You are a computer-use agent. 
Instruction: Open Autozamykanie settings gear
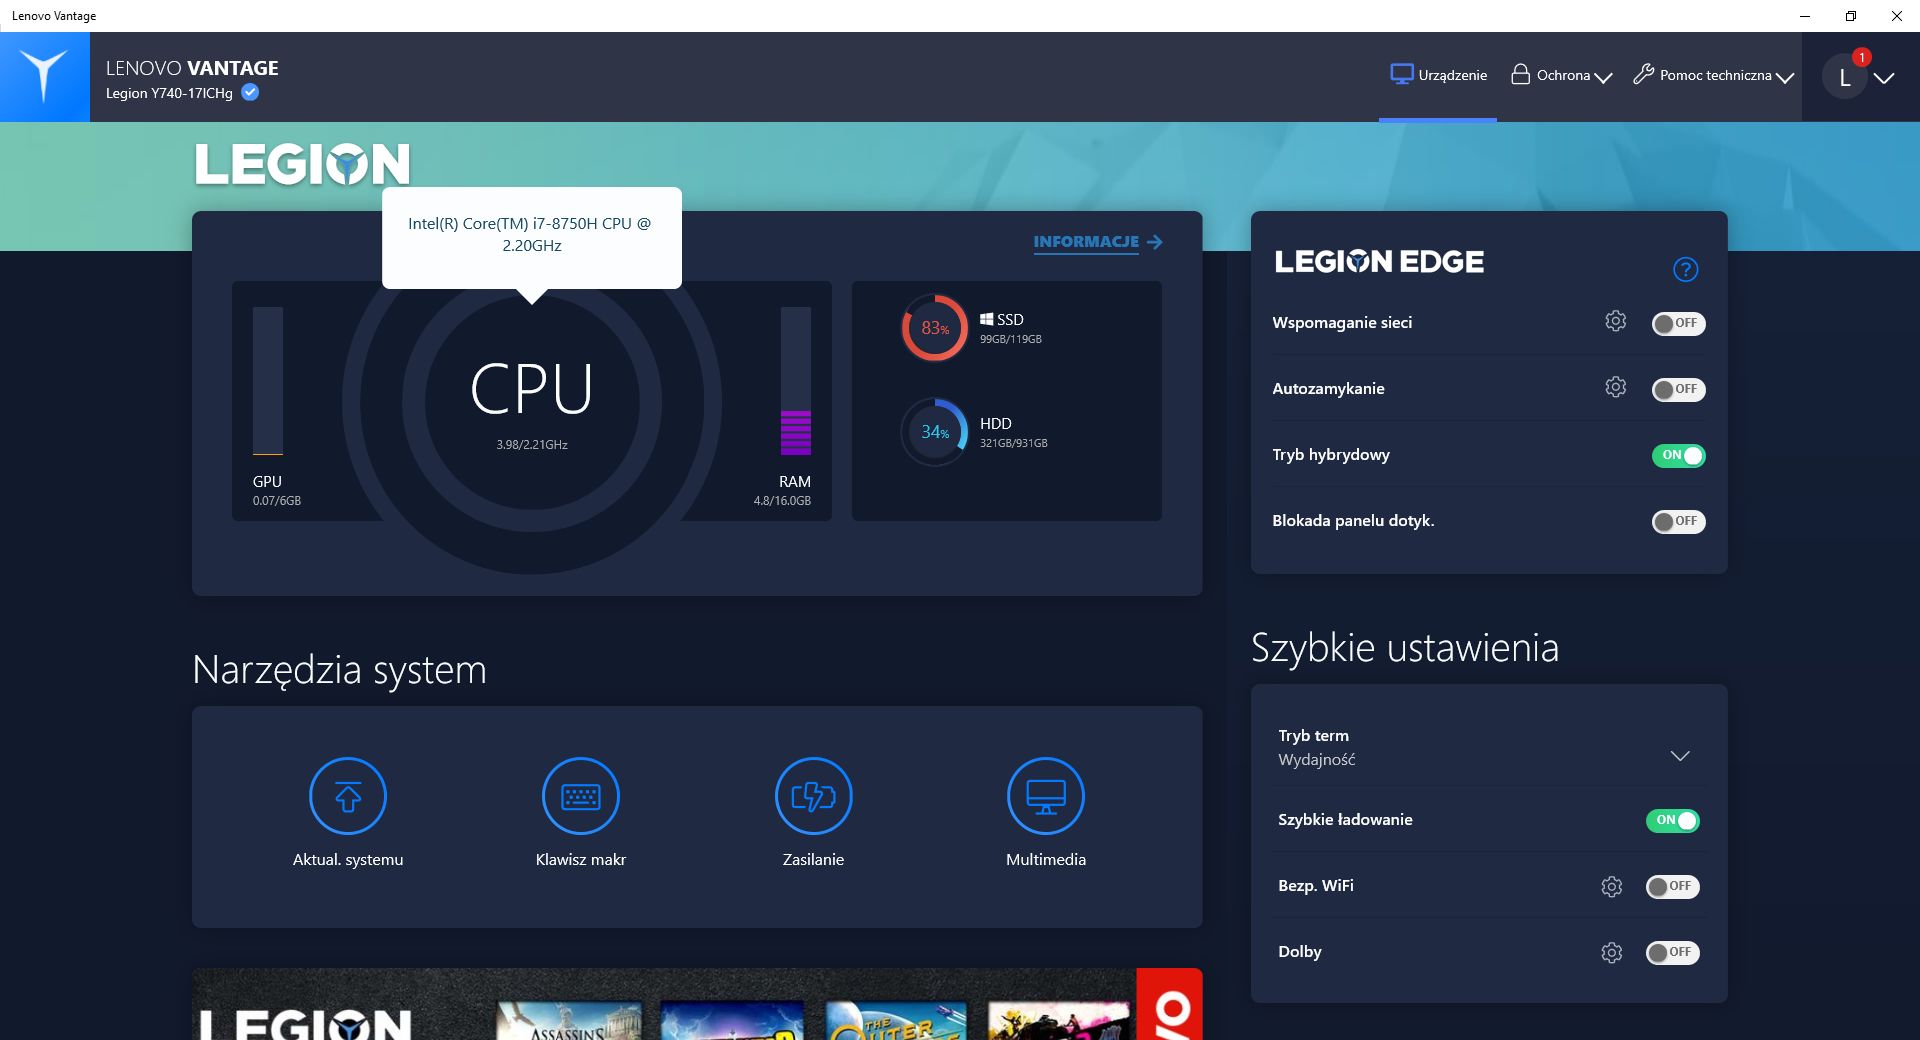[x=1615, y=387]
